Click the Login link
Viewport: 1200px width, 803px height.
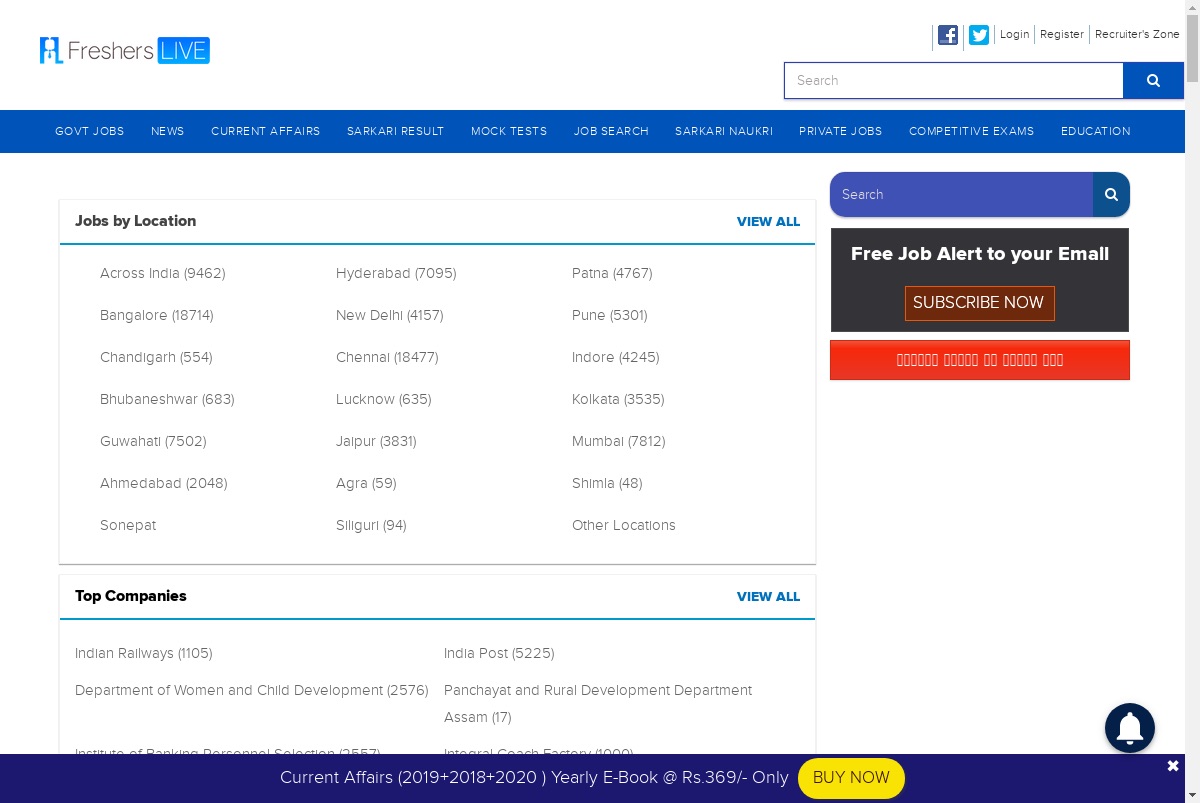[x=1014, y=34]
